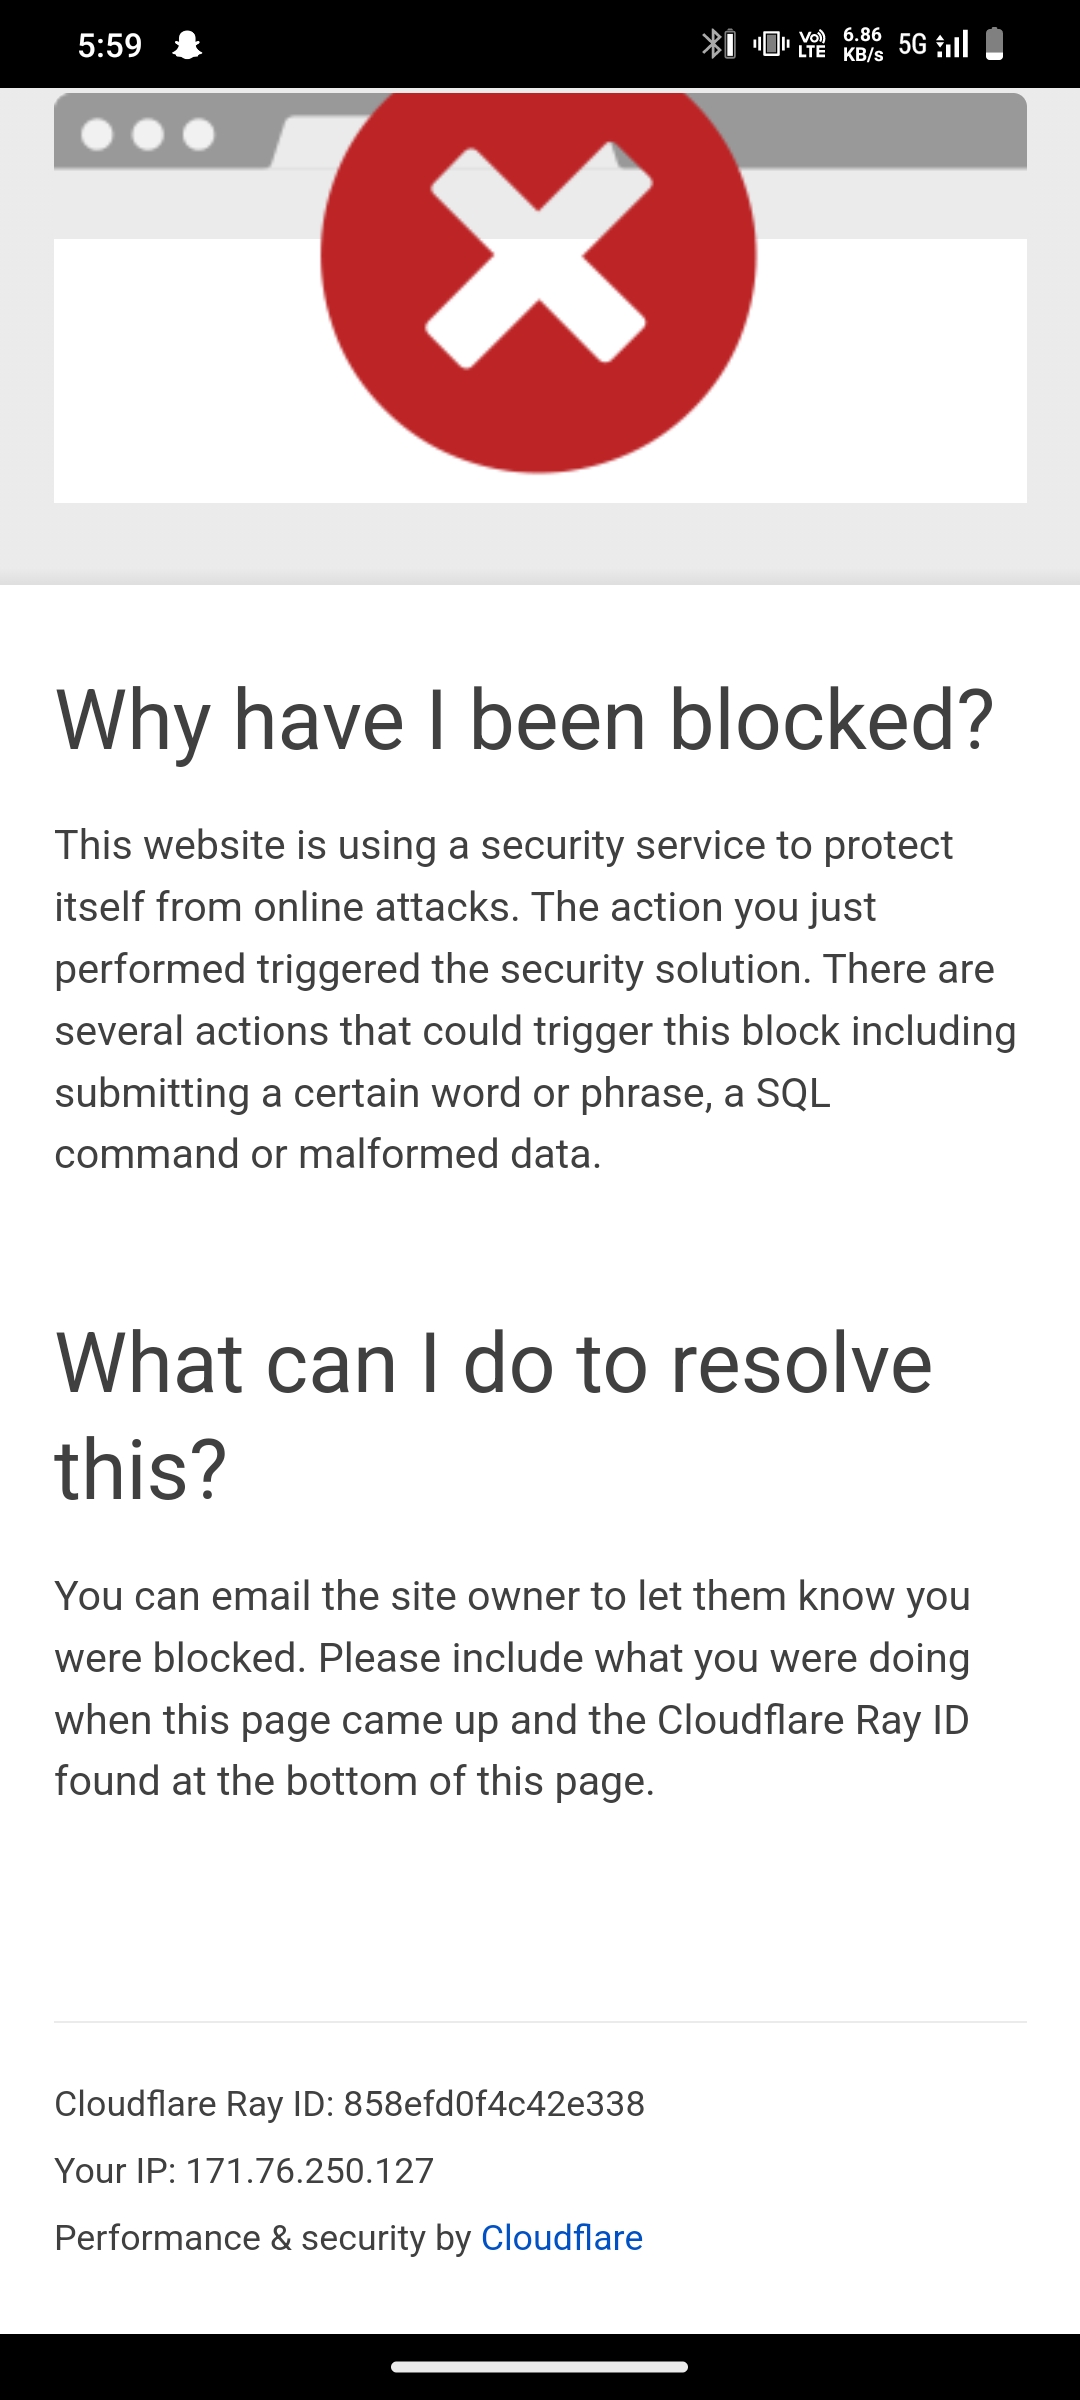Tap the VoLTE status indicator
The image size is (1080, 2400).
coord(812,44)
